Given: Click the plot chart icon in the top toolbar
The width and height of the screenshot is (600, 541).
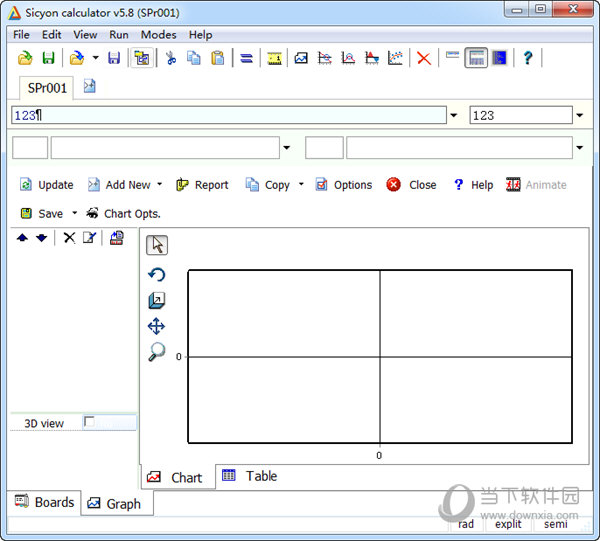Looking at the screenshot, I should [301, 58].
